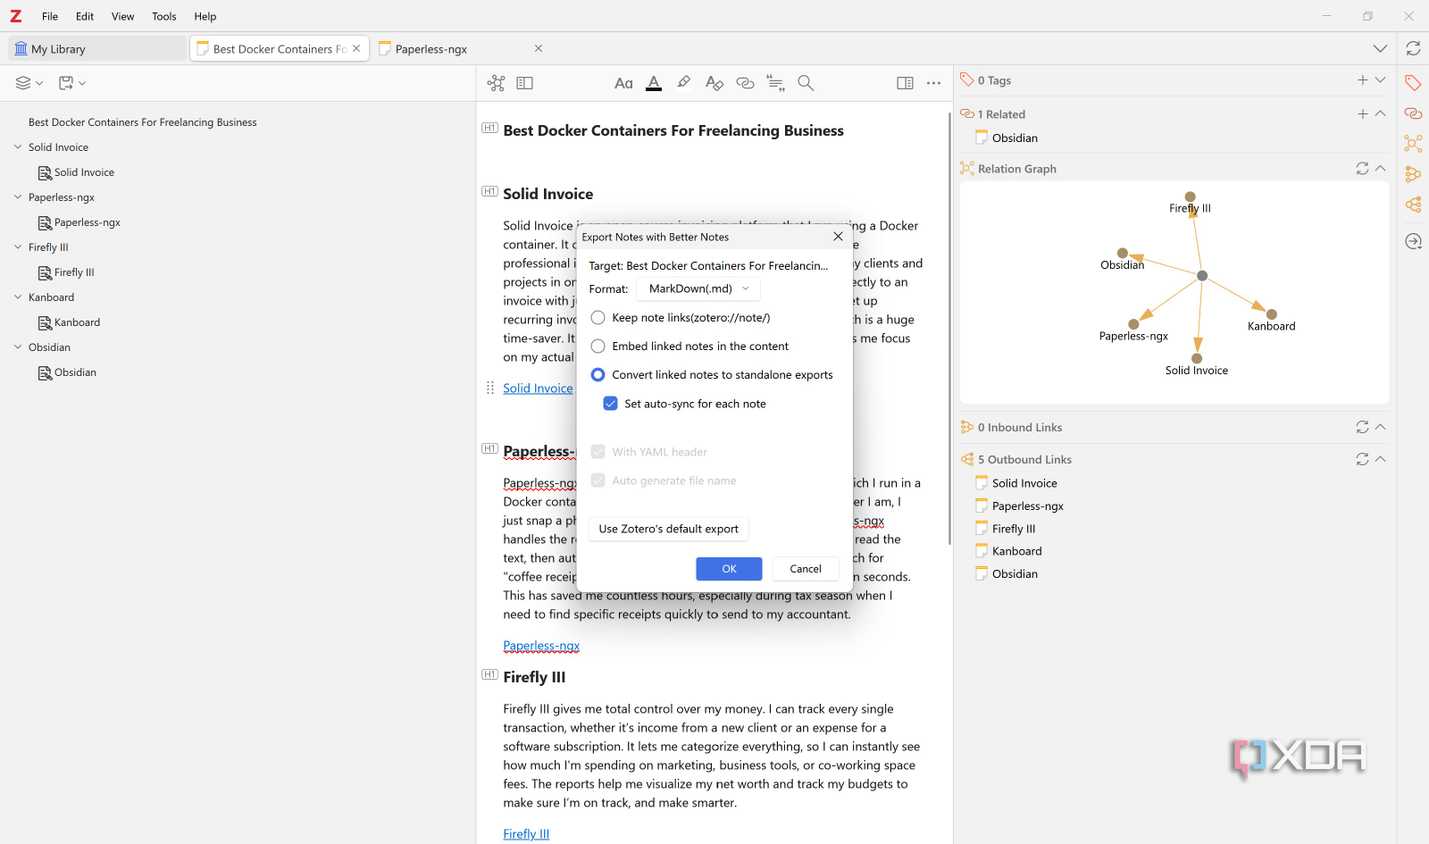The image size is (1429, 844).
Task: Open the list all tabs chevron
Action: pos(1380,48)
